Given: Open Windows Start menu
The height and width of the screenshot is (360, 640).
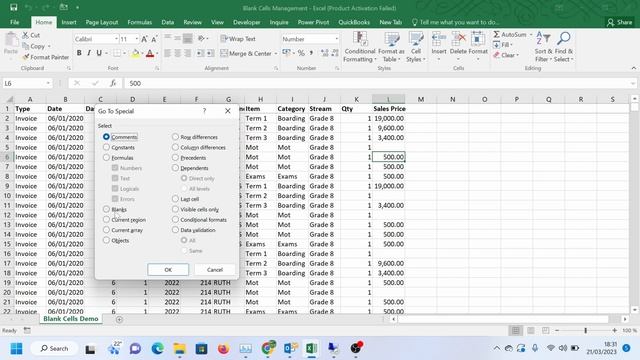Looking at the screenshot, I should click(16, 349).
